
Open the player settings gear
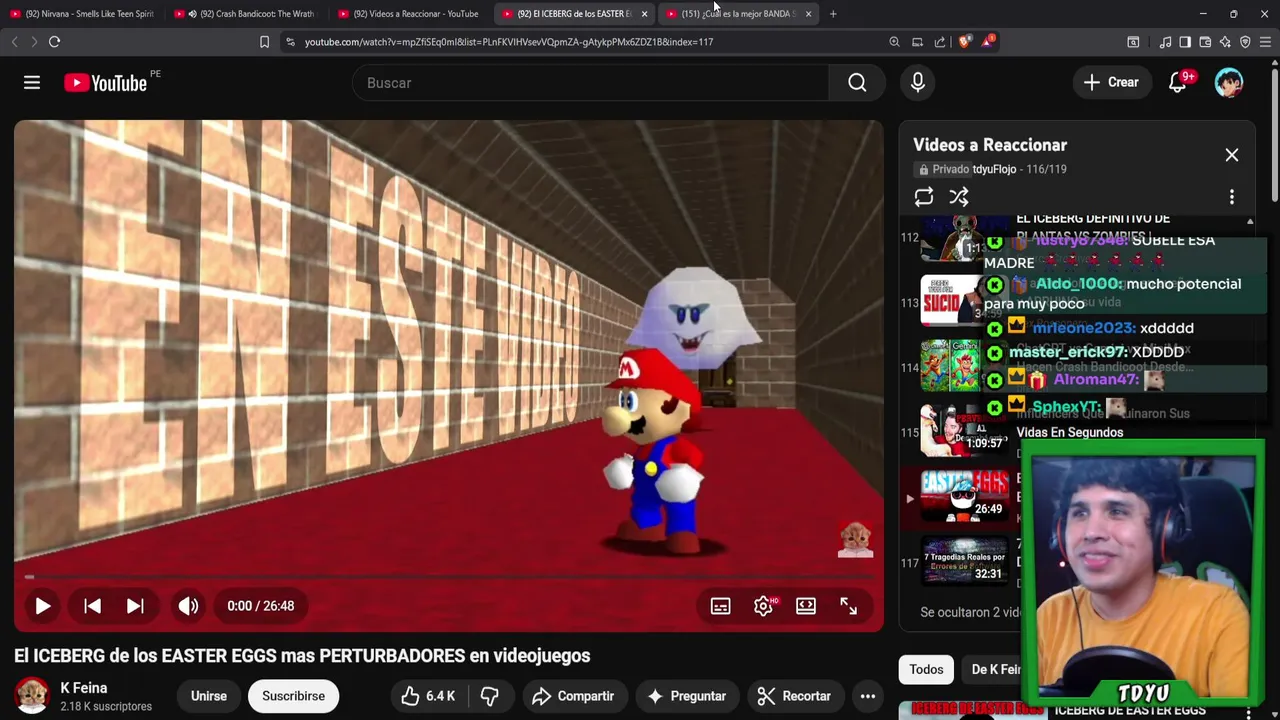tap(763, 606)
